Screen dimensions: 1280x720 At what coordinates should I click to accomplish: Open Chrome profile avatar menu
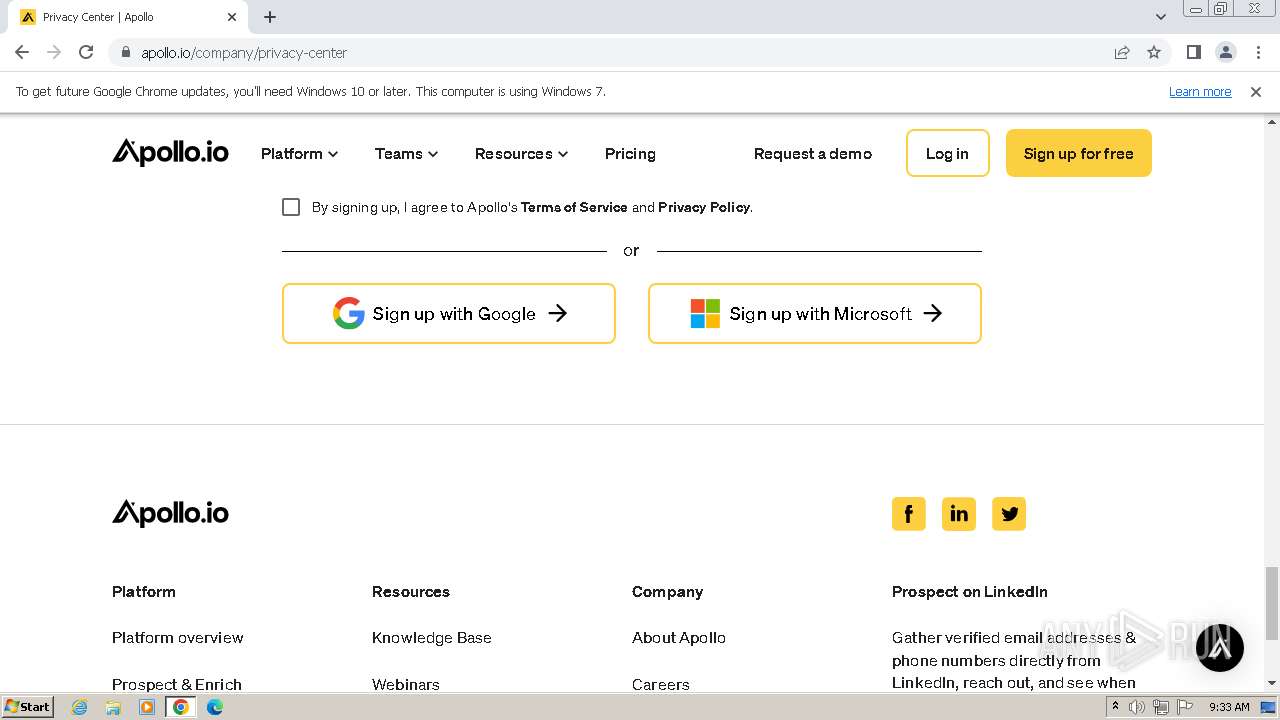(1226, 52)
